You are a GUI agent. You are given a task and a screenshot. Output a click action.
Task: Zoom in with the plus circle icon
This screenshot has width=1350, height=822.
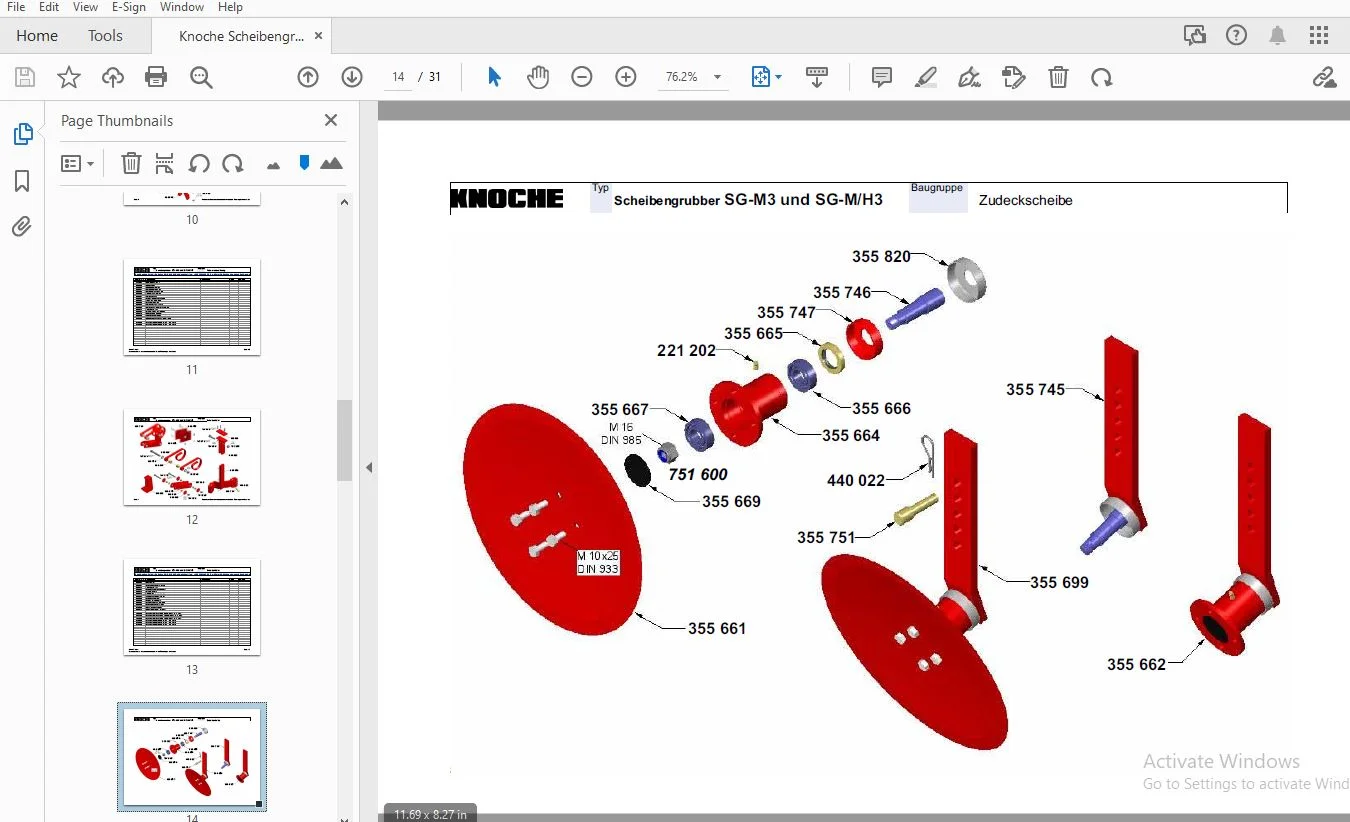tap(626, 77)
